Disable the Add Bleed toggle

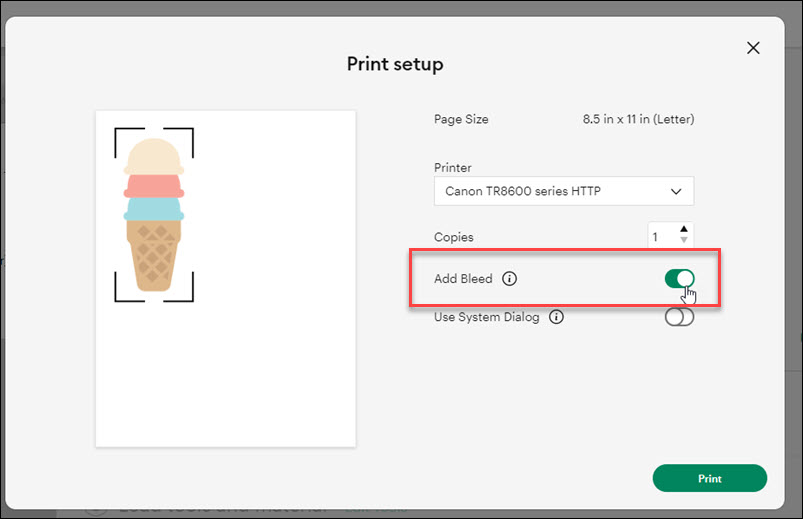679,279
